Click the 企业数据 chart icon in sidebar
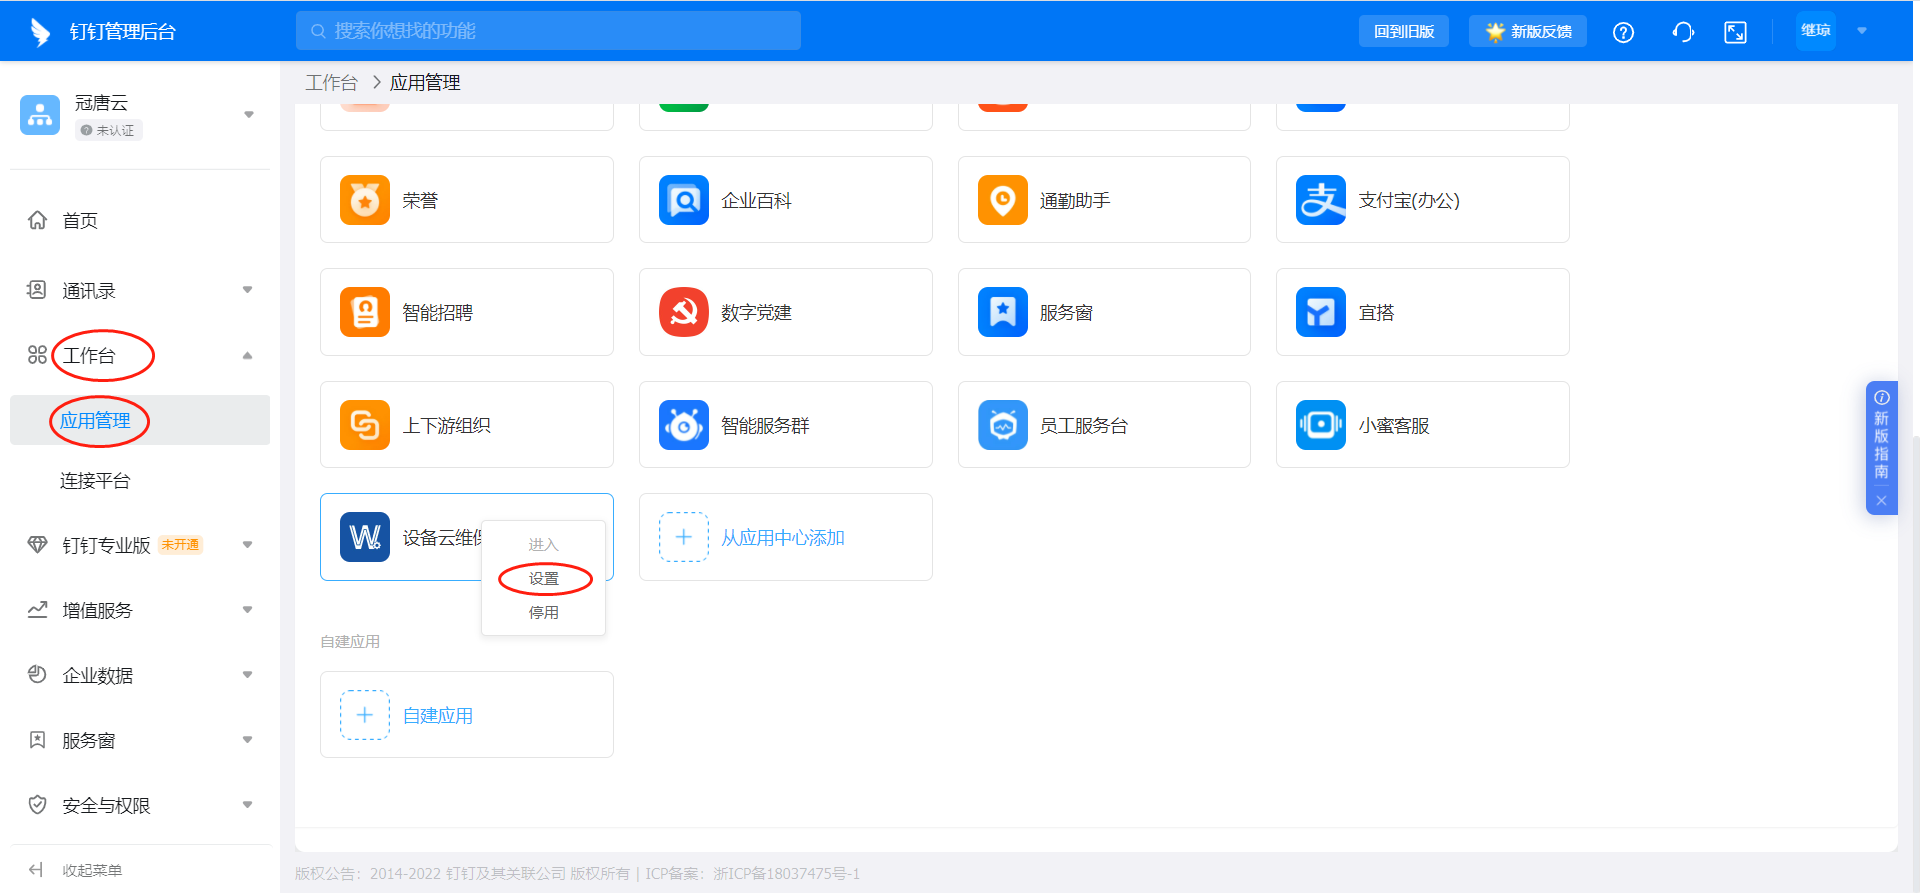1920x893 pixels. click(x=37, y=675)
